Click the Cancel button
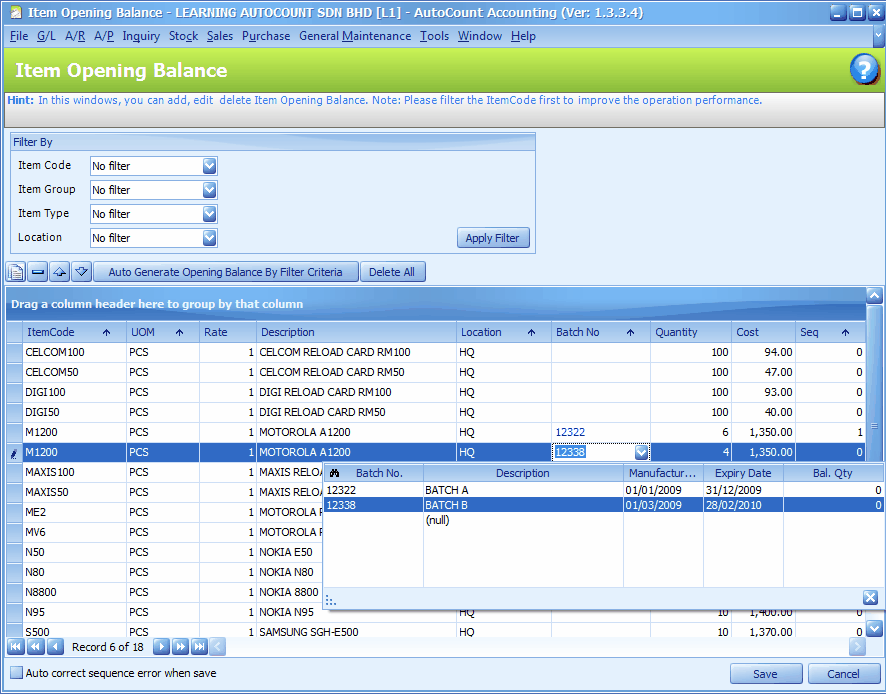 coord(844,674)
